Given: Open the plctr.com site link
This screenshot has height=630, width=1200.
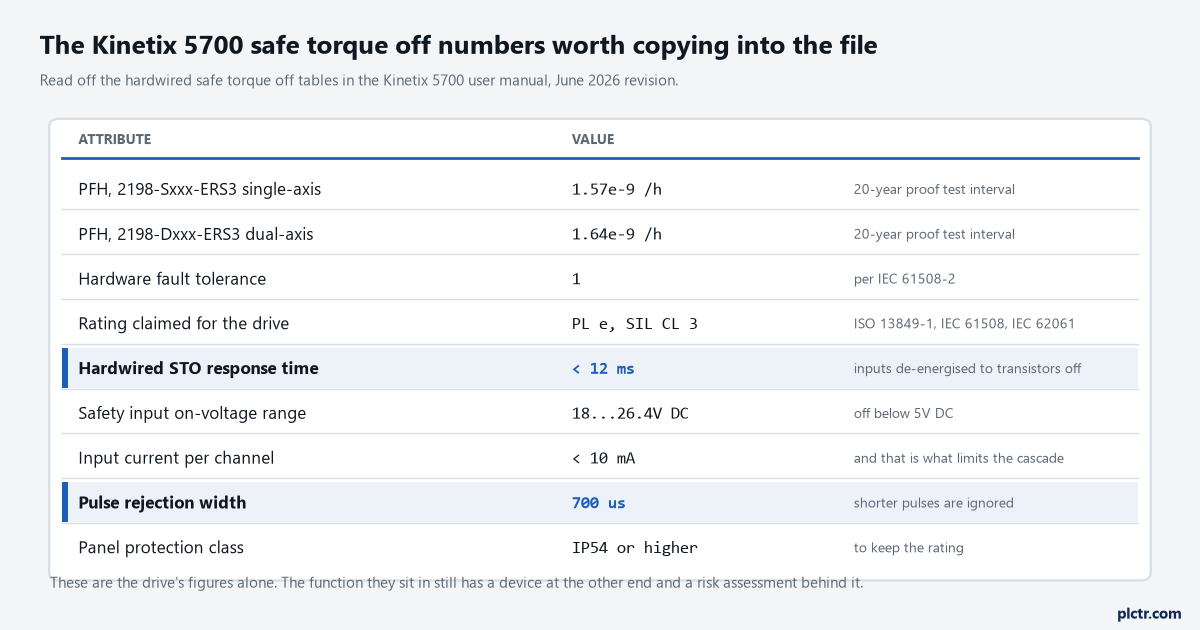Looking at the screenshot, I should tap(1149, 613).
